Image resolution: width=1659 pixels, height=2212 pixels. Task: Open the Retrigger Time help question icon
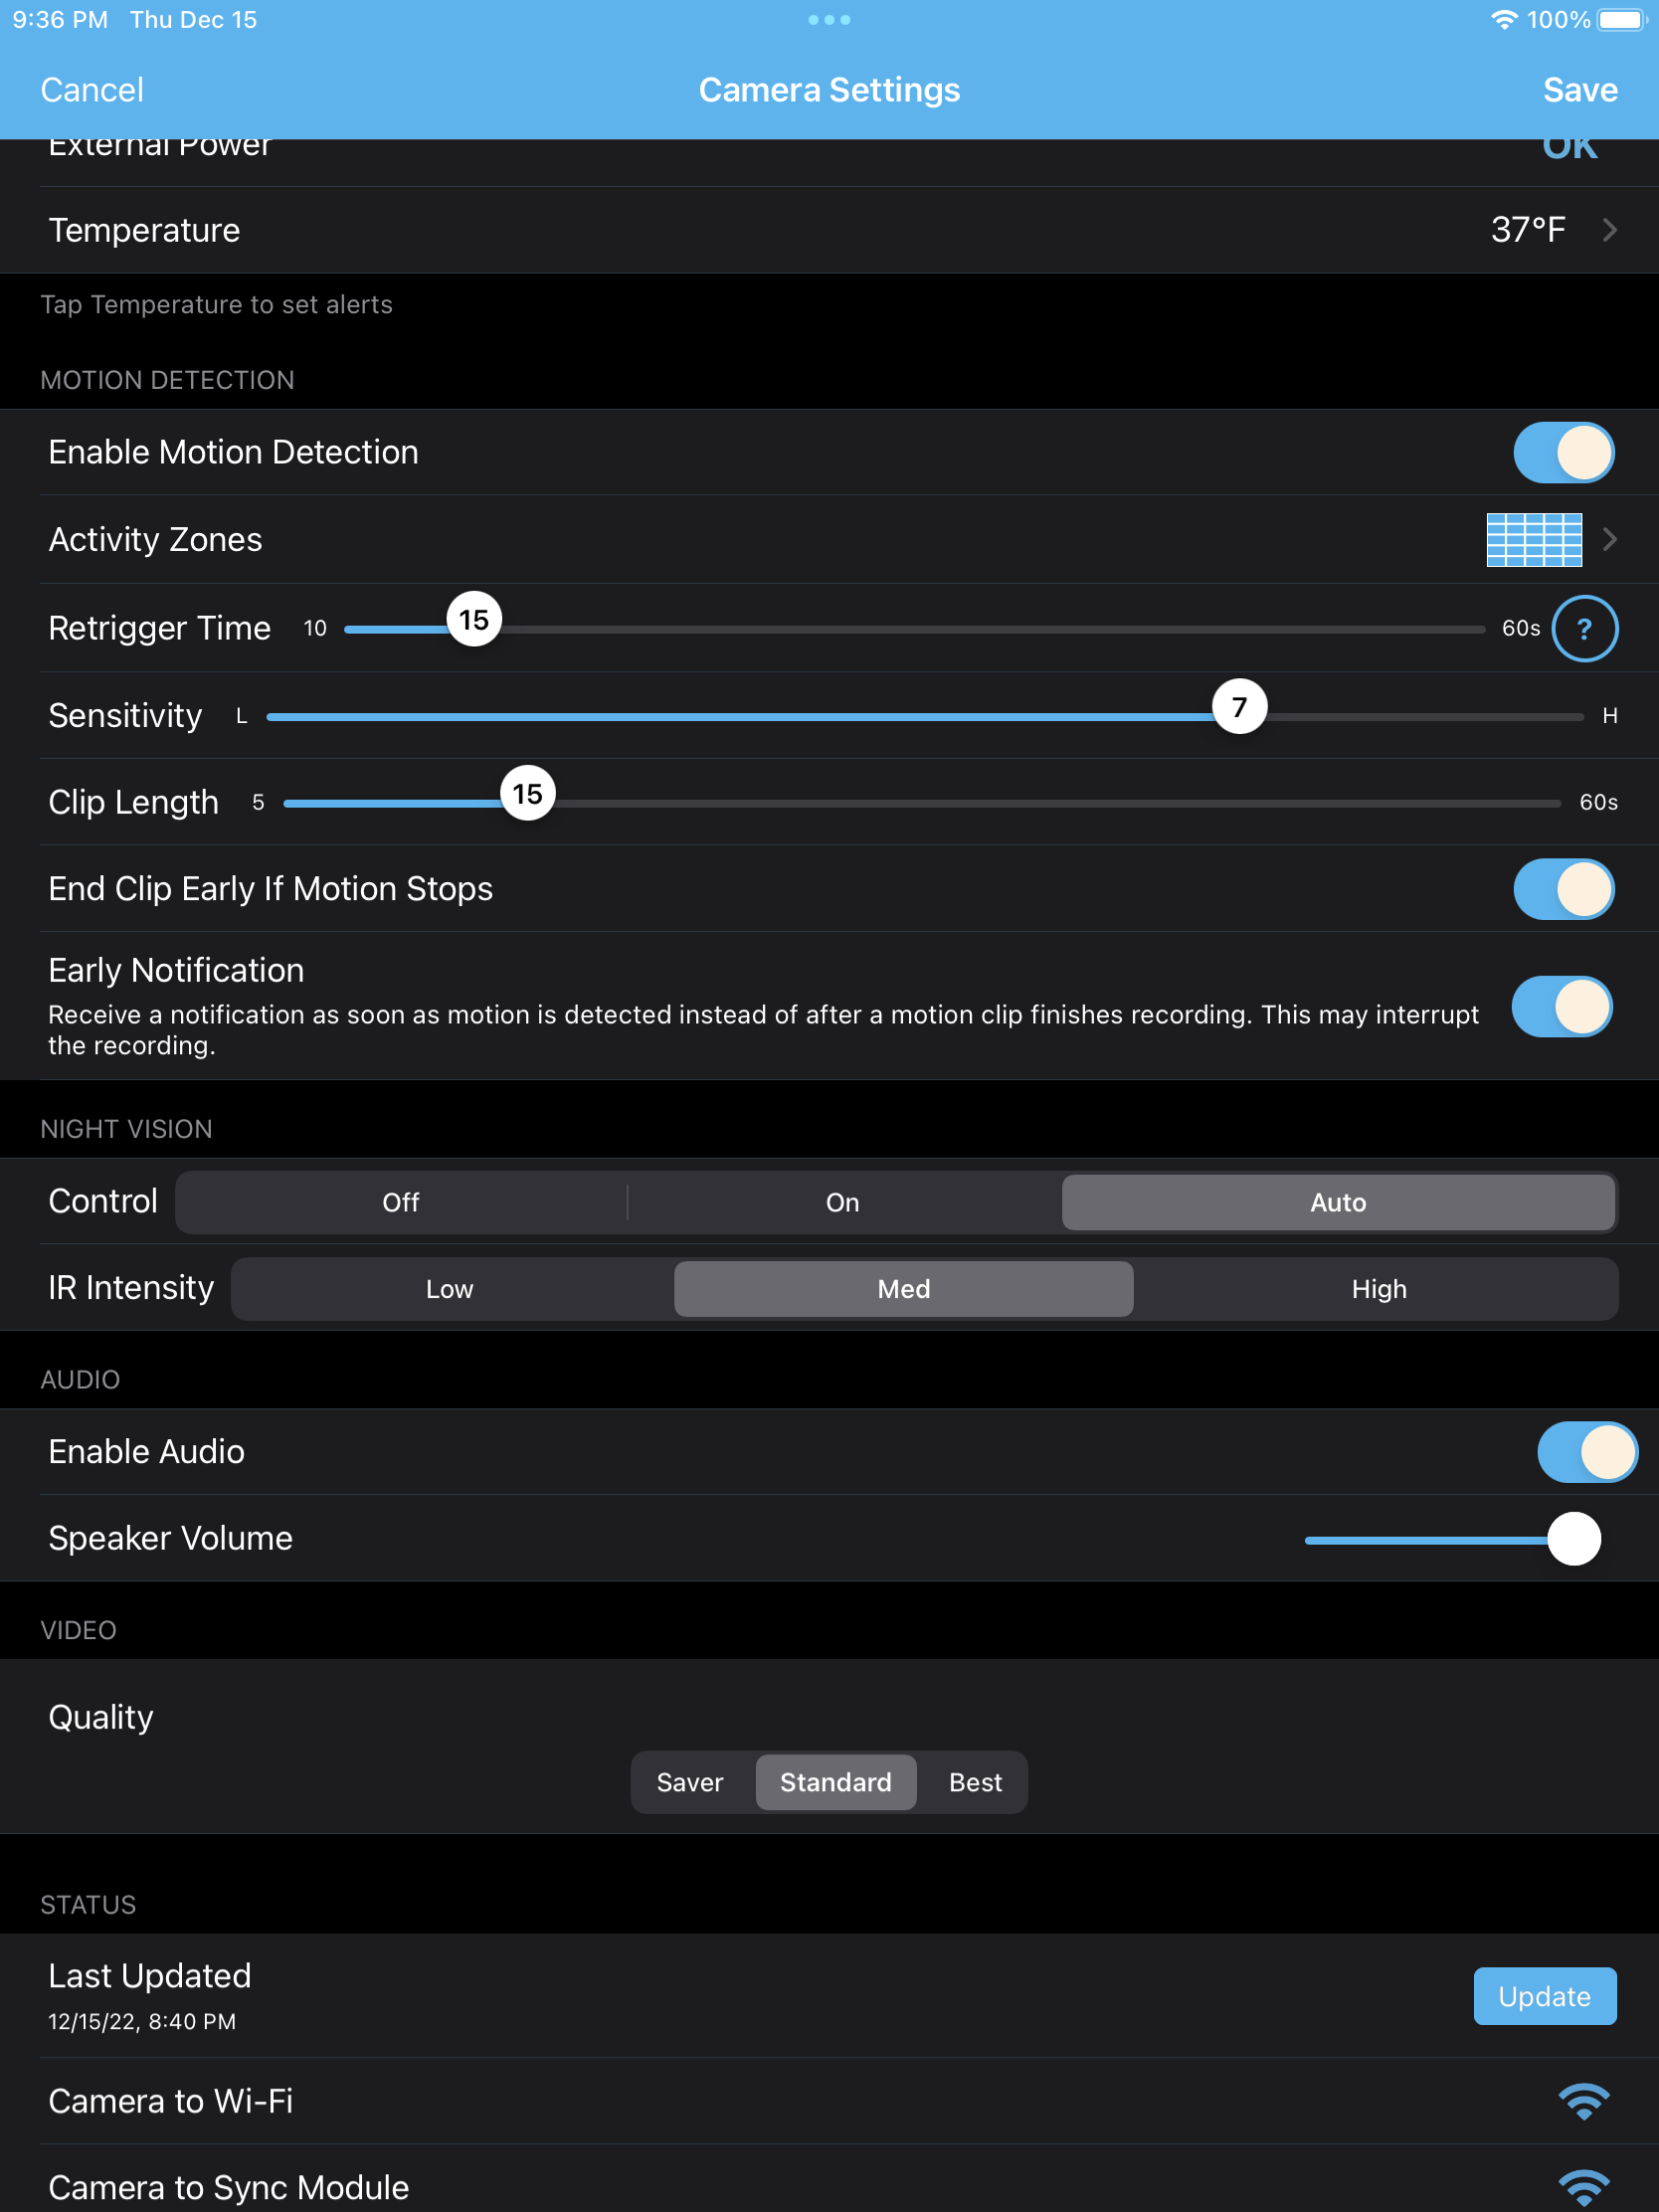(1584, 628)
